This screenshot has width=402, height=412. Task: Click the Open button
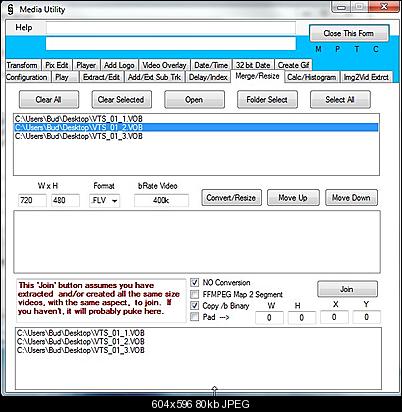[194, 100]
